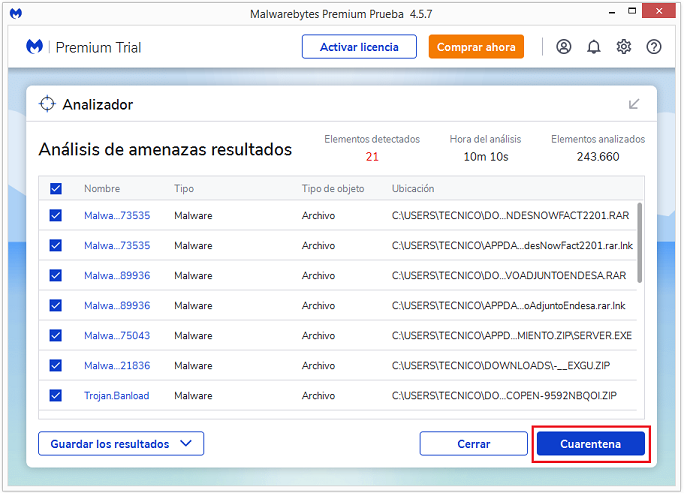Click the results list vertical scrollbar

[640, 242]
